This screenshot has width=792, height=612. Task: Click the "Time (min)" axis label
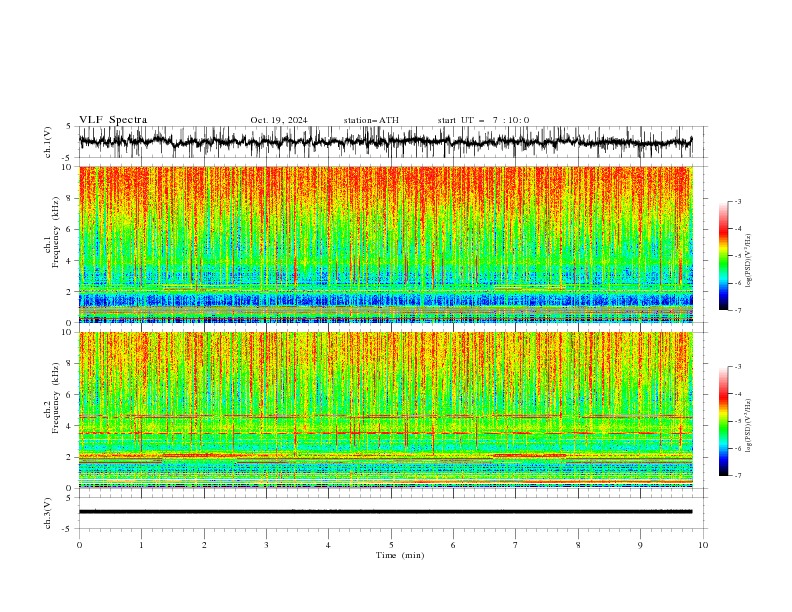point(400,555)
